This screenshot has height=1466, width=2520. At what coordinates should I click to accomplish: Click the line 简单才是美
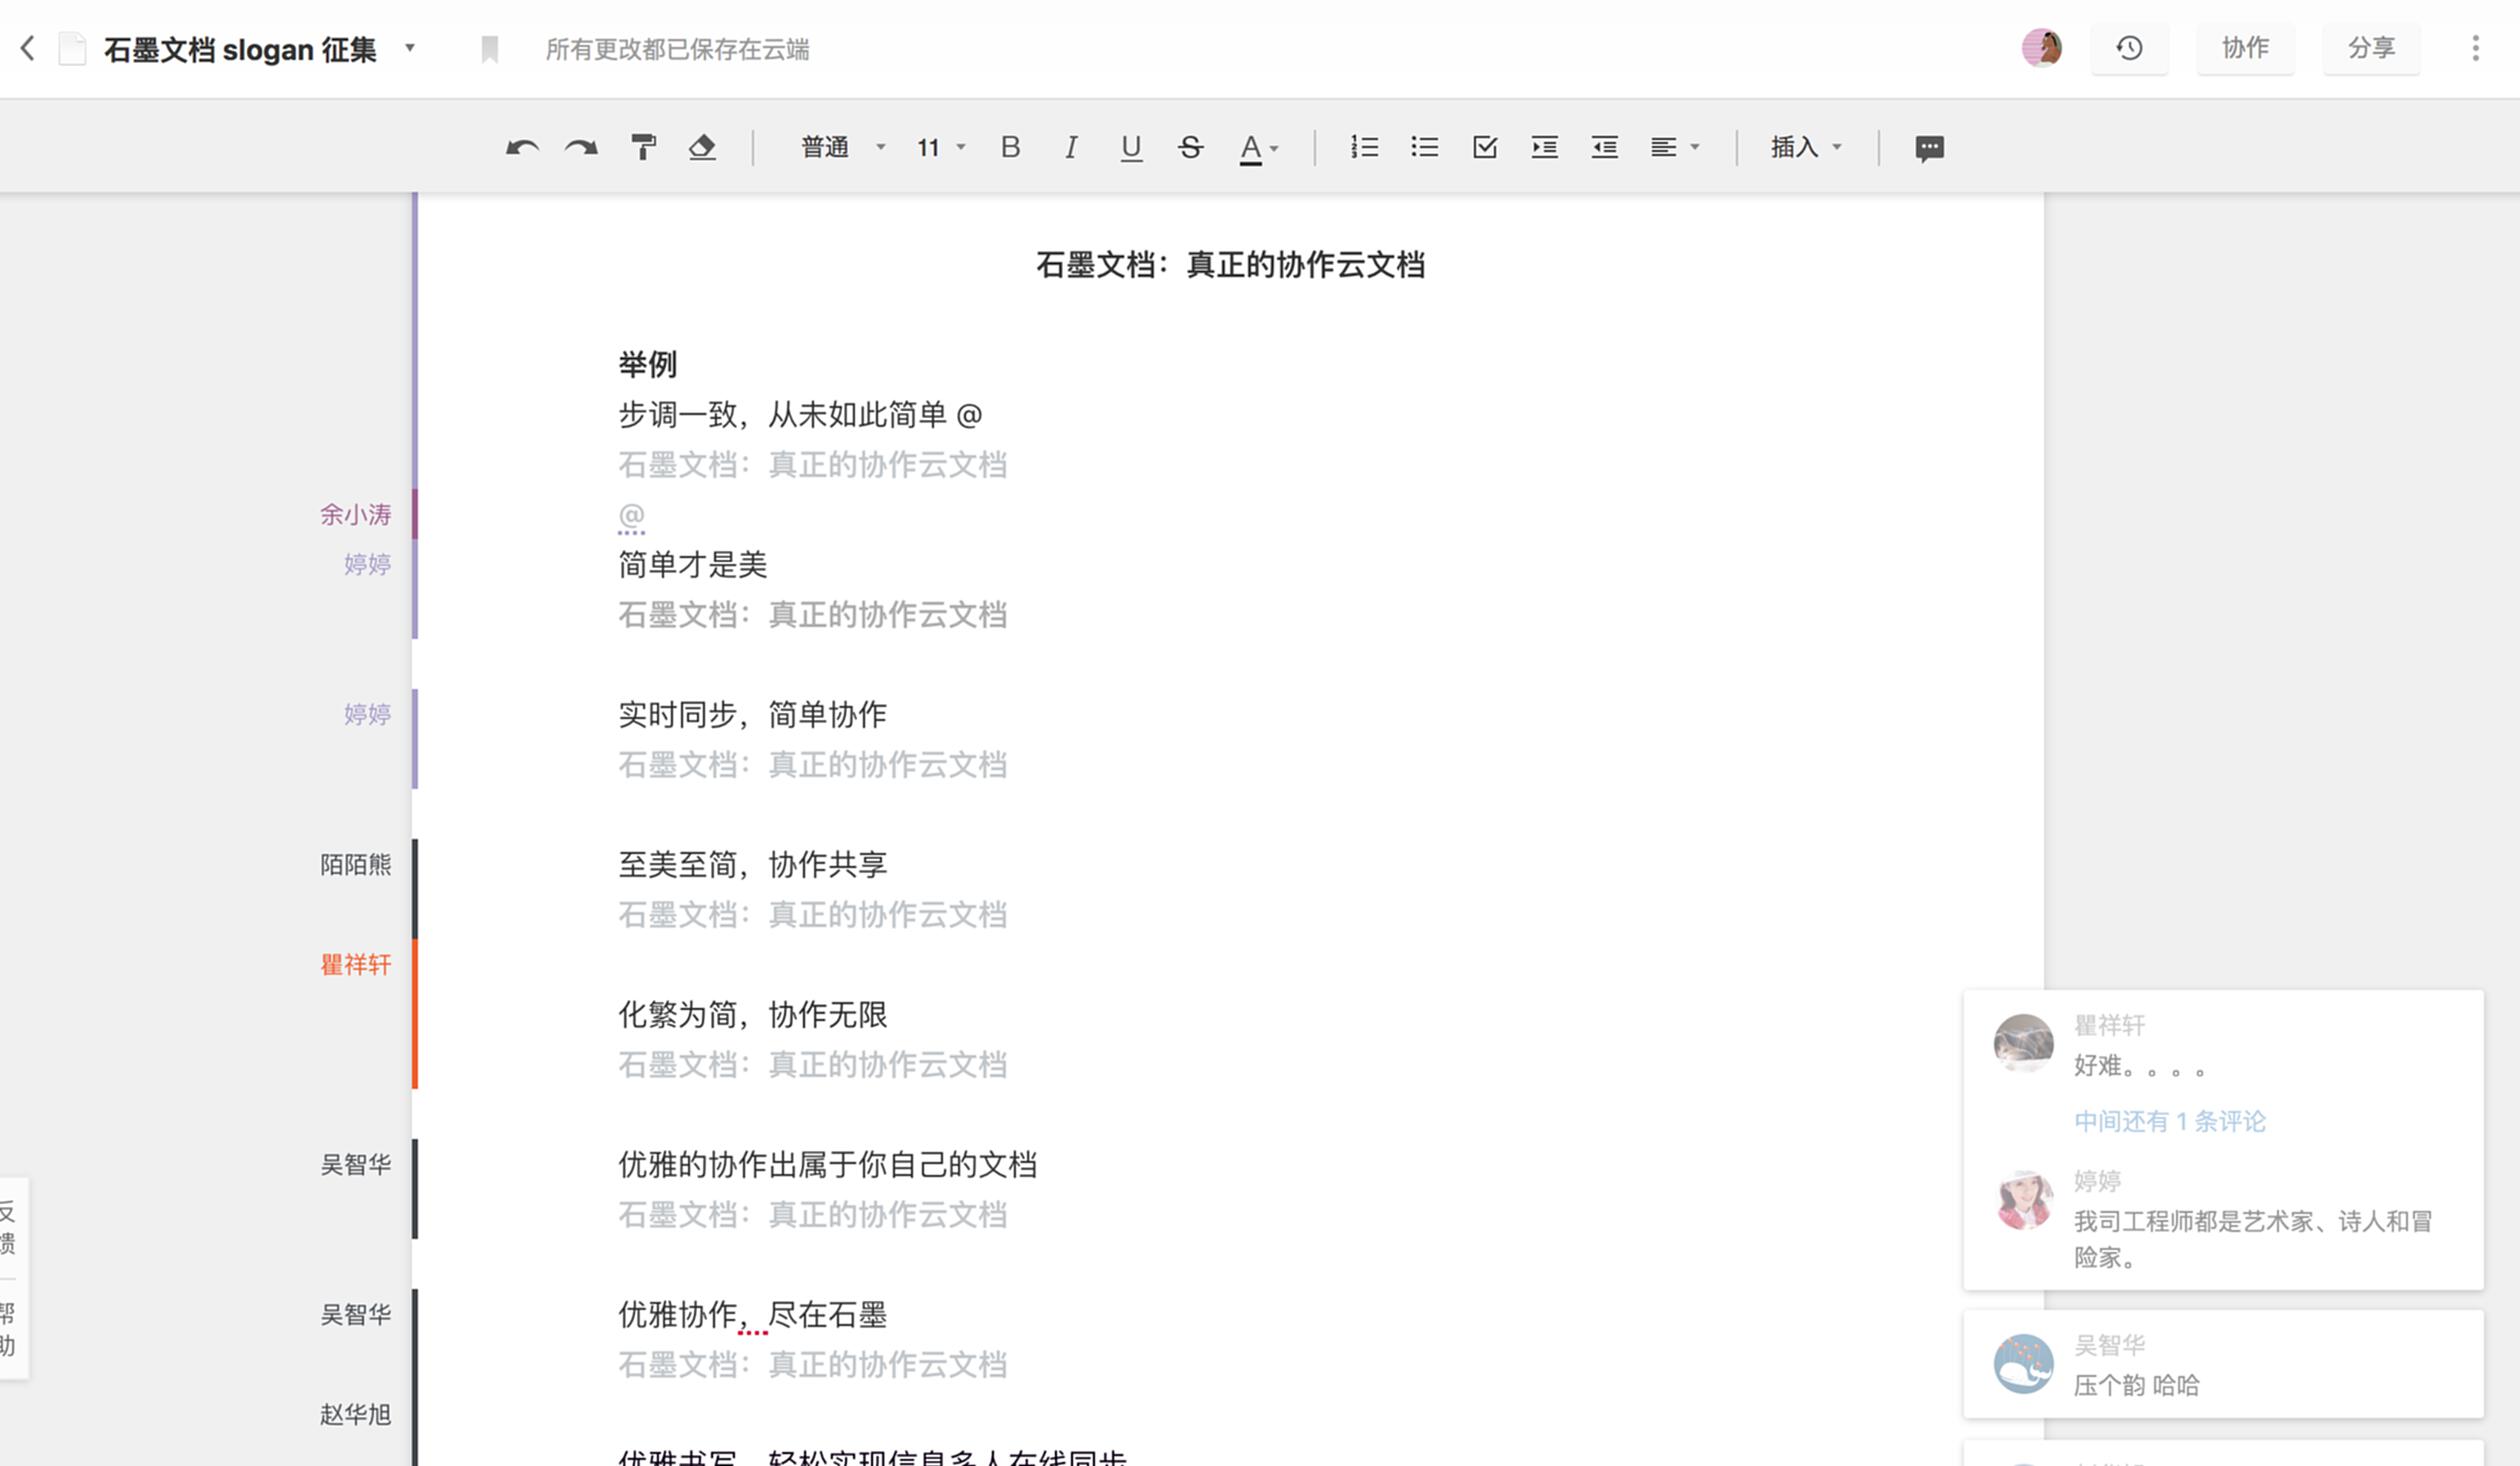pos(692,564)
